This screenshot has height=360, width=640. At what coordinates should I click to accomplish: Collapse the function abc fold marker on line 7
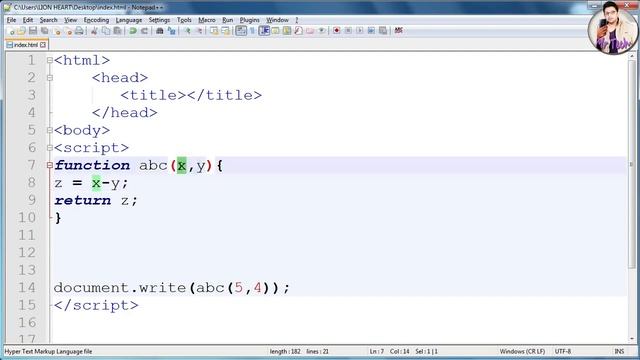coord(49,165)
